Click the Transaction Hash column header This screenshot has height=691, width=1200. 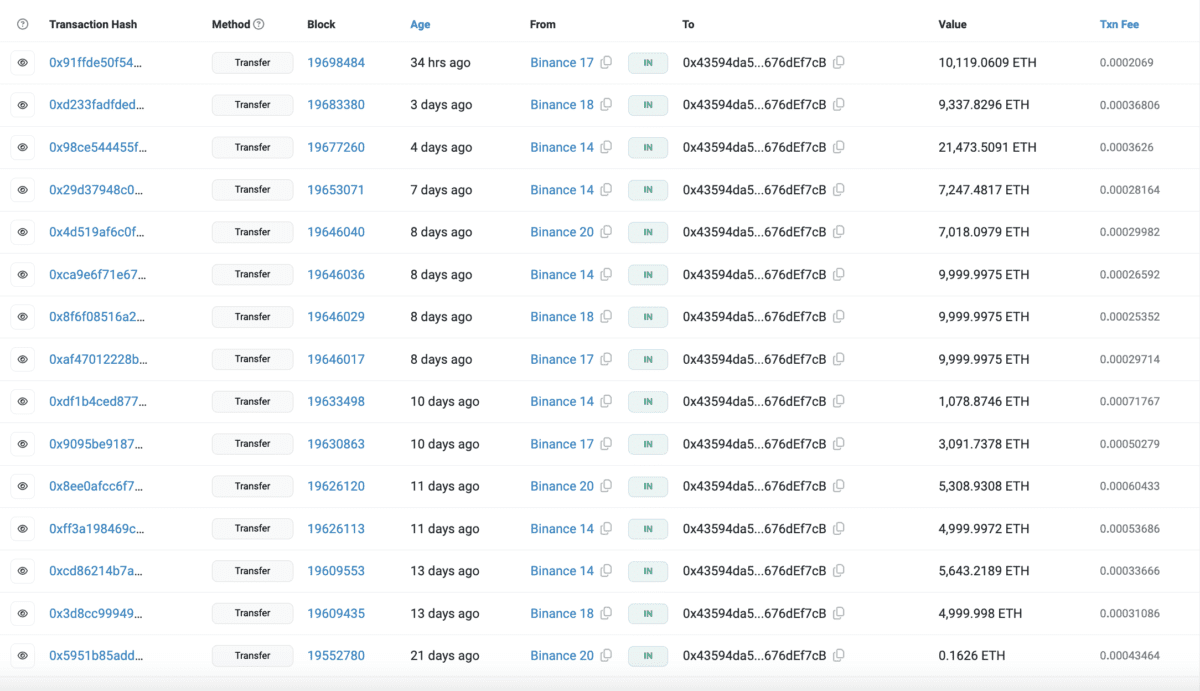click(93, 24)
